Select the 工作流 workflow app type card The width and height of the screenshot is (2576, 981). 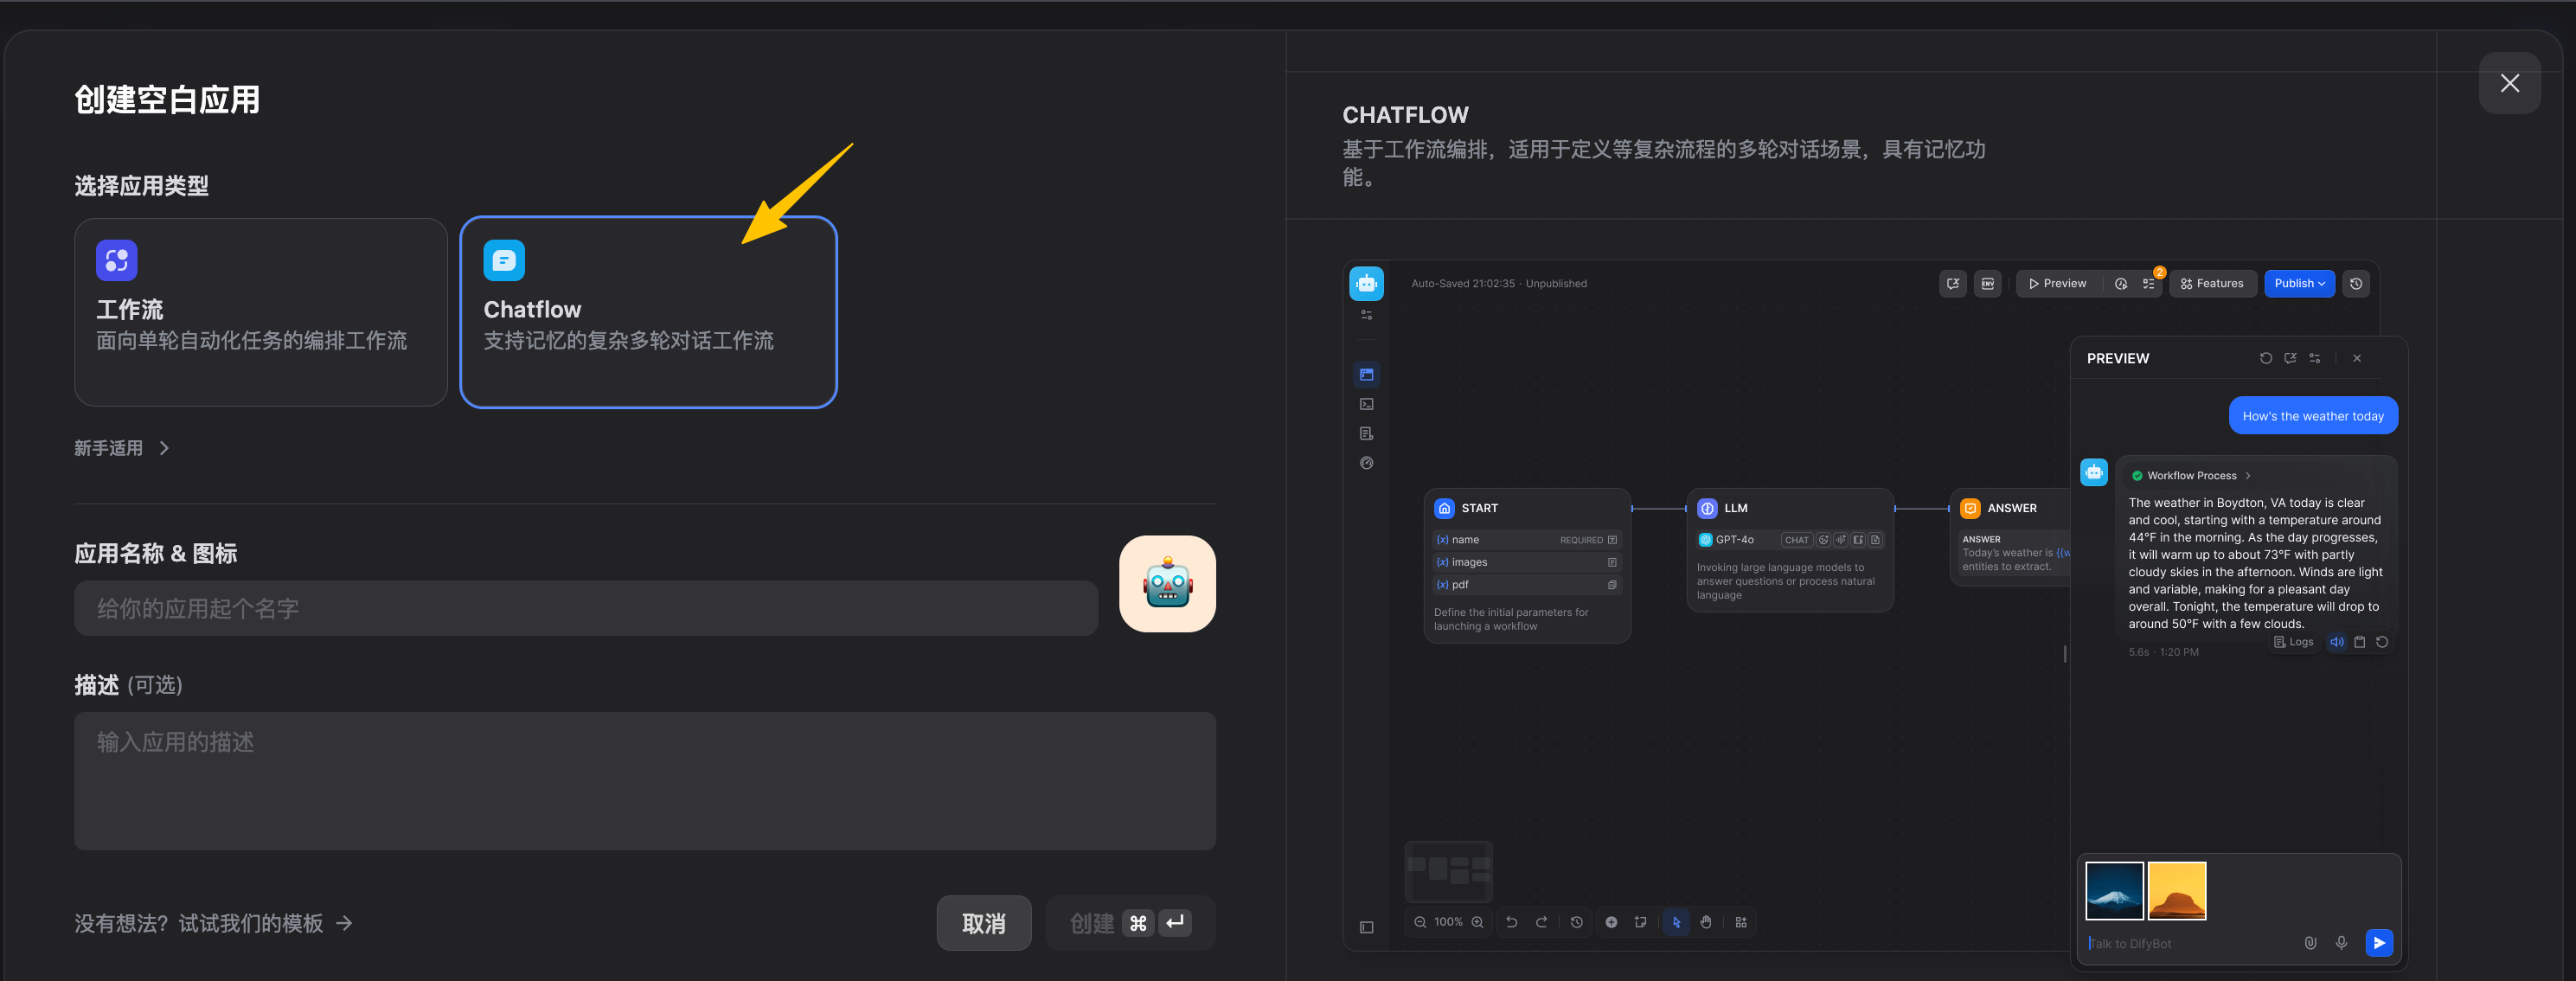coord(260,312)
